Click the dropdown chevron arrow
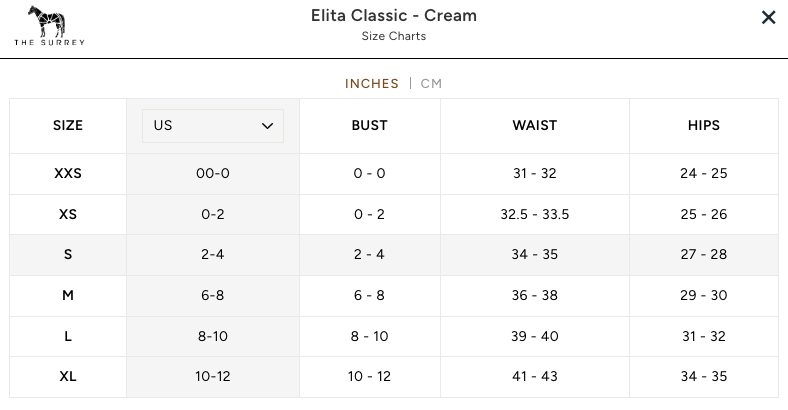Image resolution: width=788 pixels, height=410 pixels. click(x=267, y=126)
